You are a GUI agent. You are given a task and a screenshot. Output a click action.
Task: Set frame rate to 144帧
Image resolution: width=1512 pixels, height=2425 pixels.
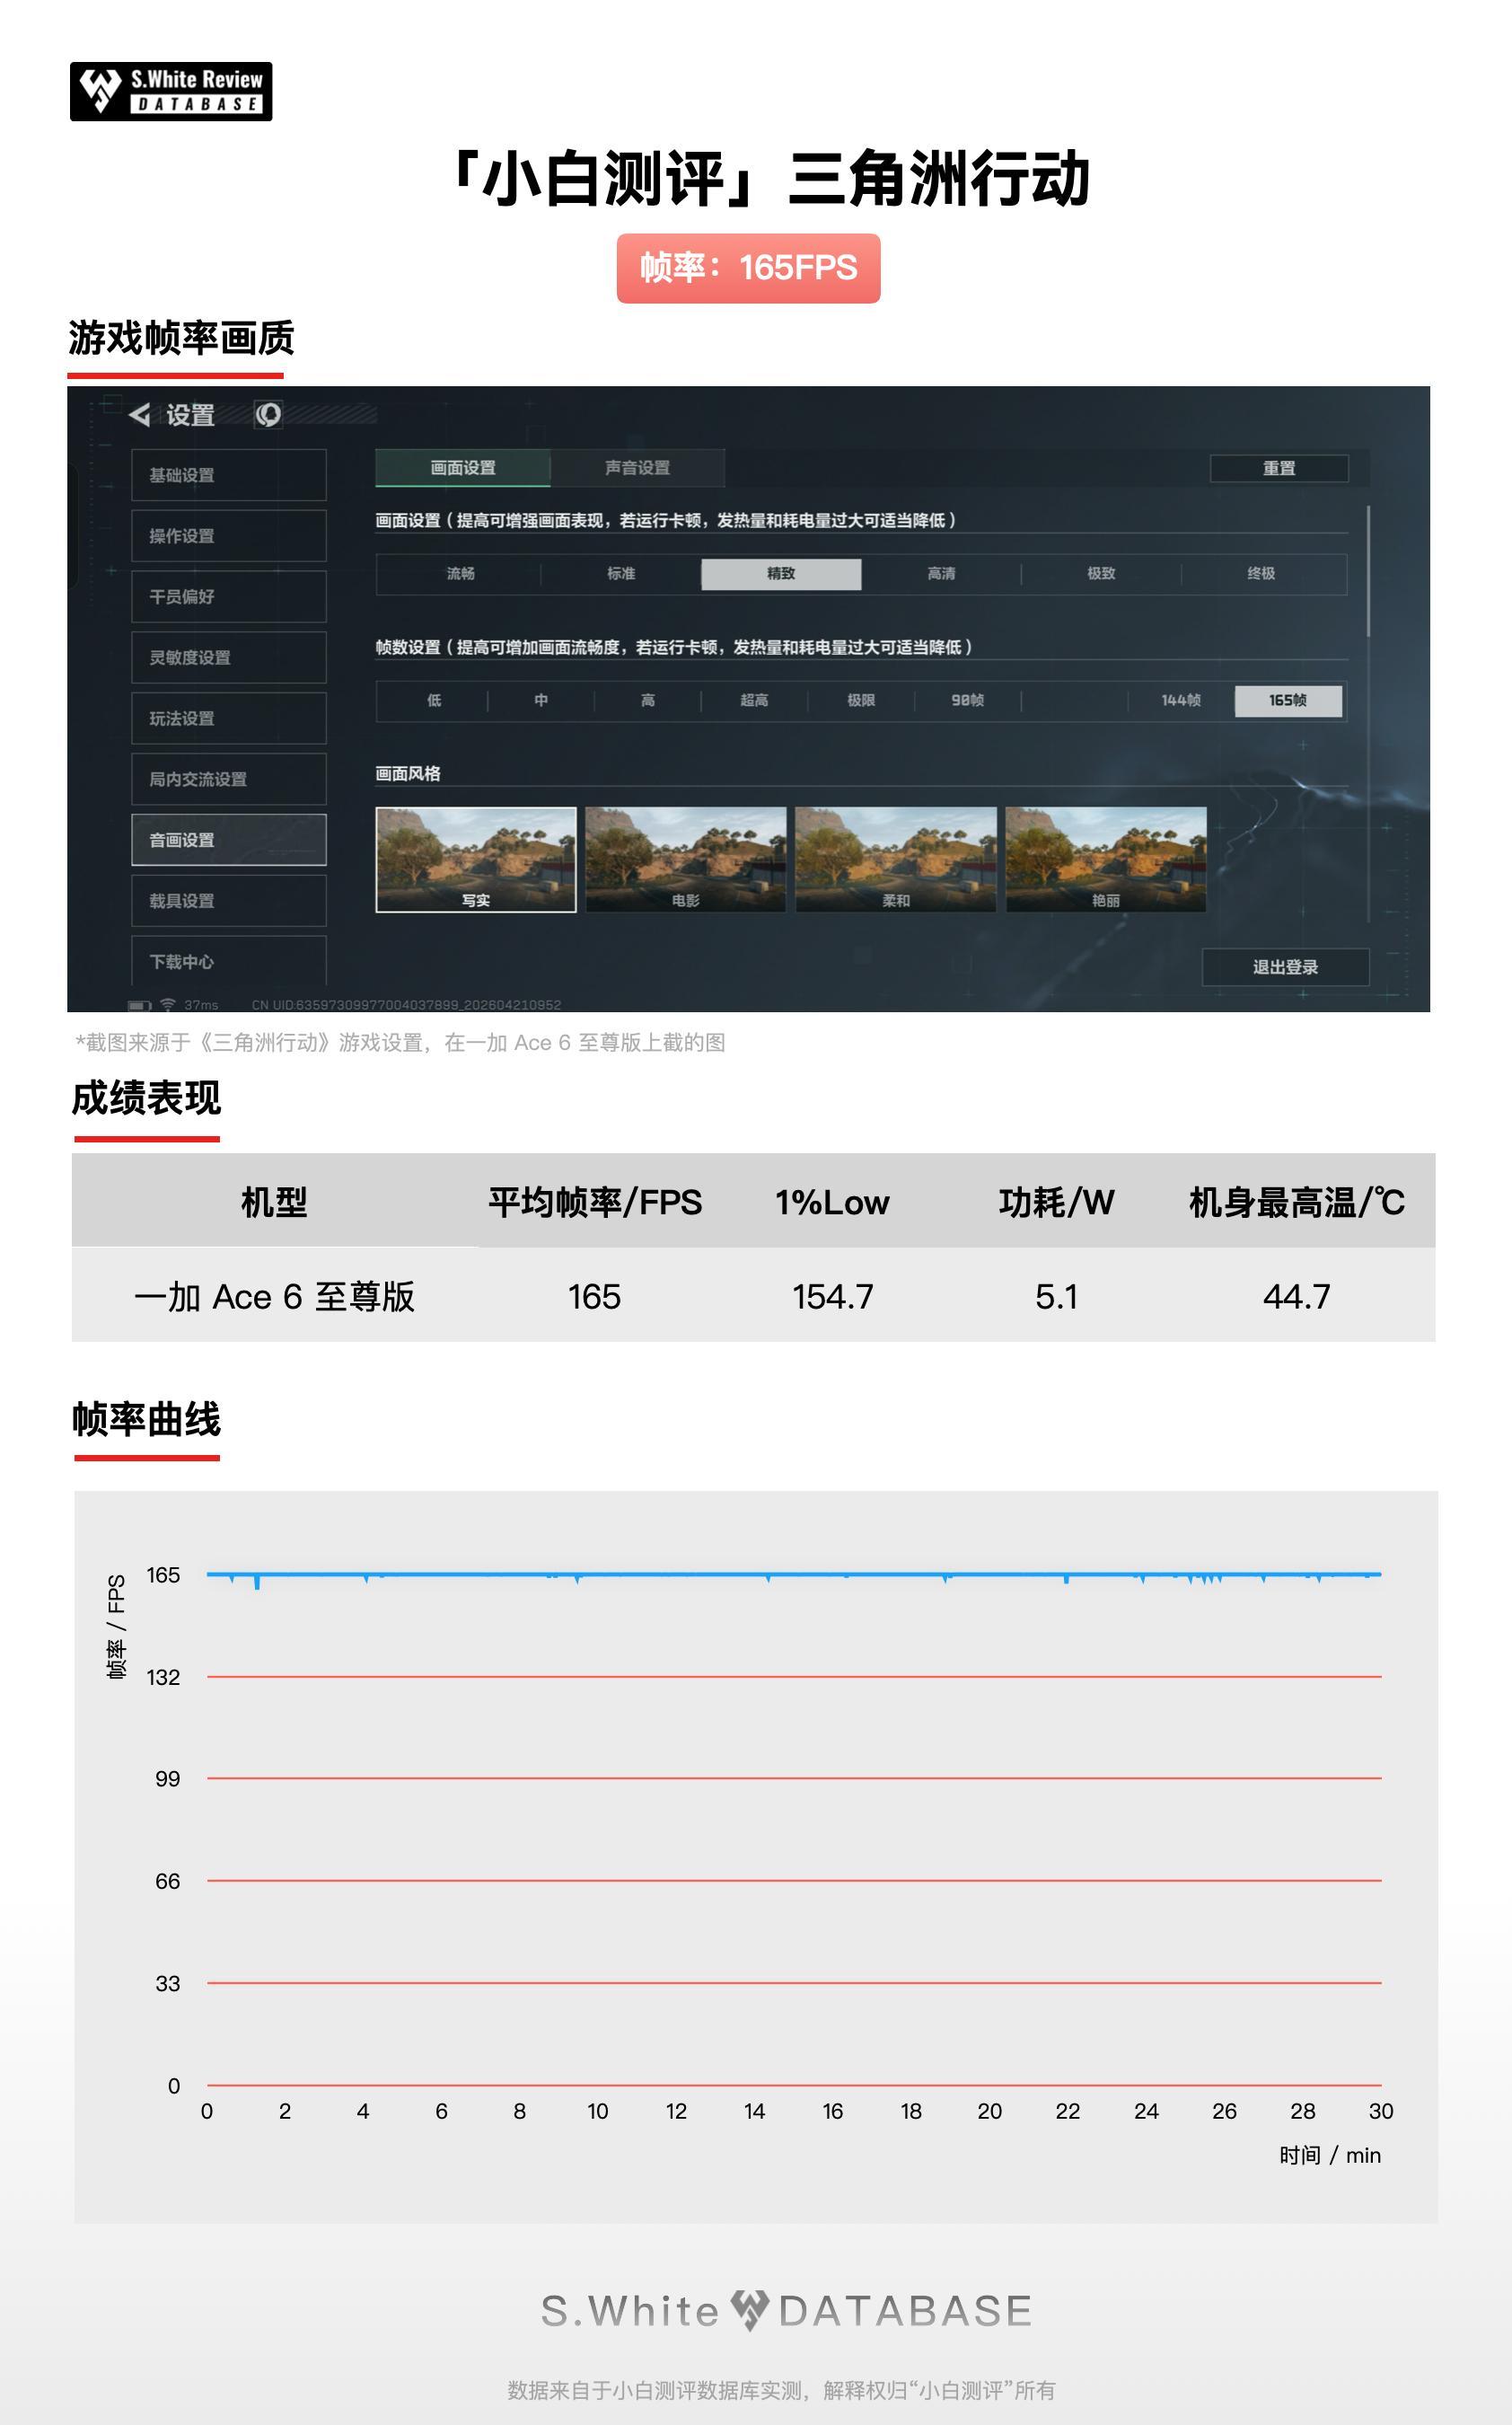pyautogui.click(x=1181, y=700)
